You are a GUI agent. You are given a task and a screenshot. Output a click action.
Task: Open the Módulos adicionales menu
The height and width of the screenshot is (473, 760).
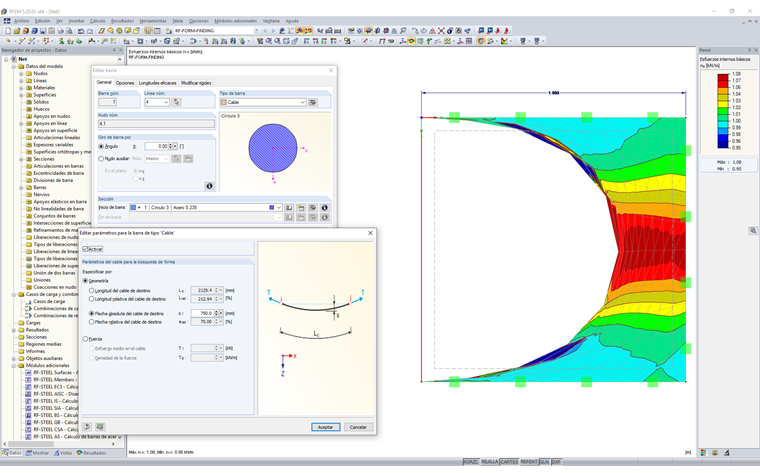pyautogui.click(x=236, y=21)
